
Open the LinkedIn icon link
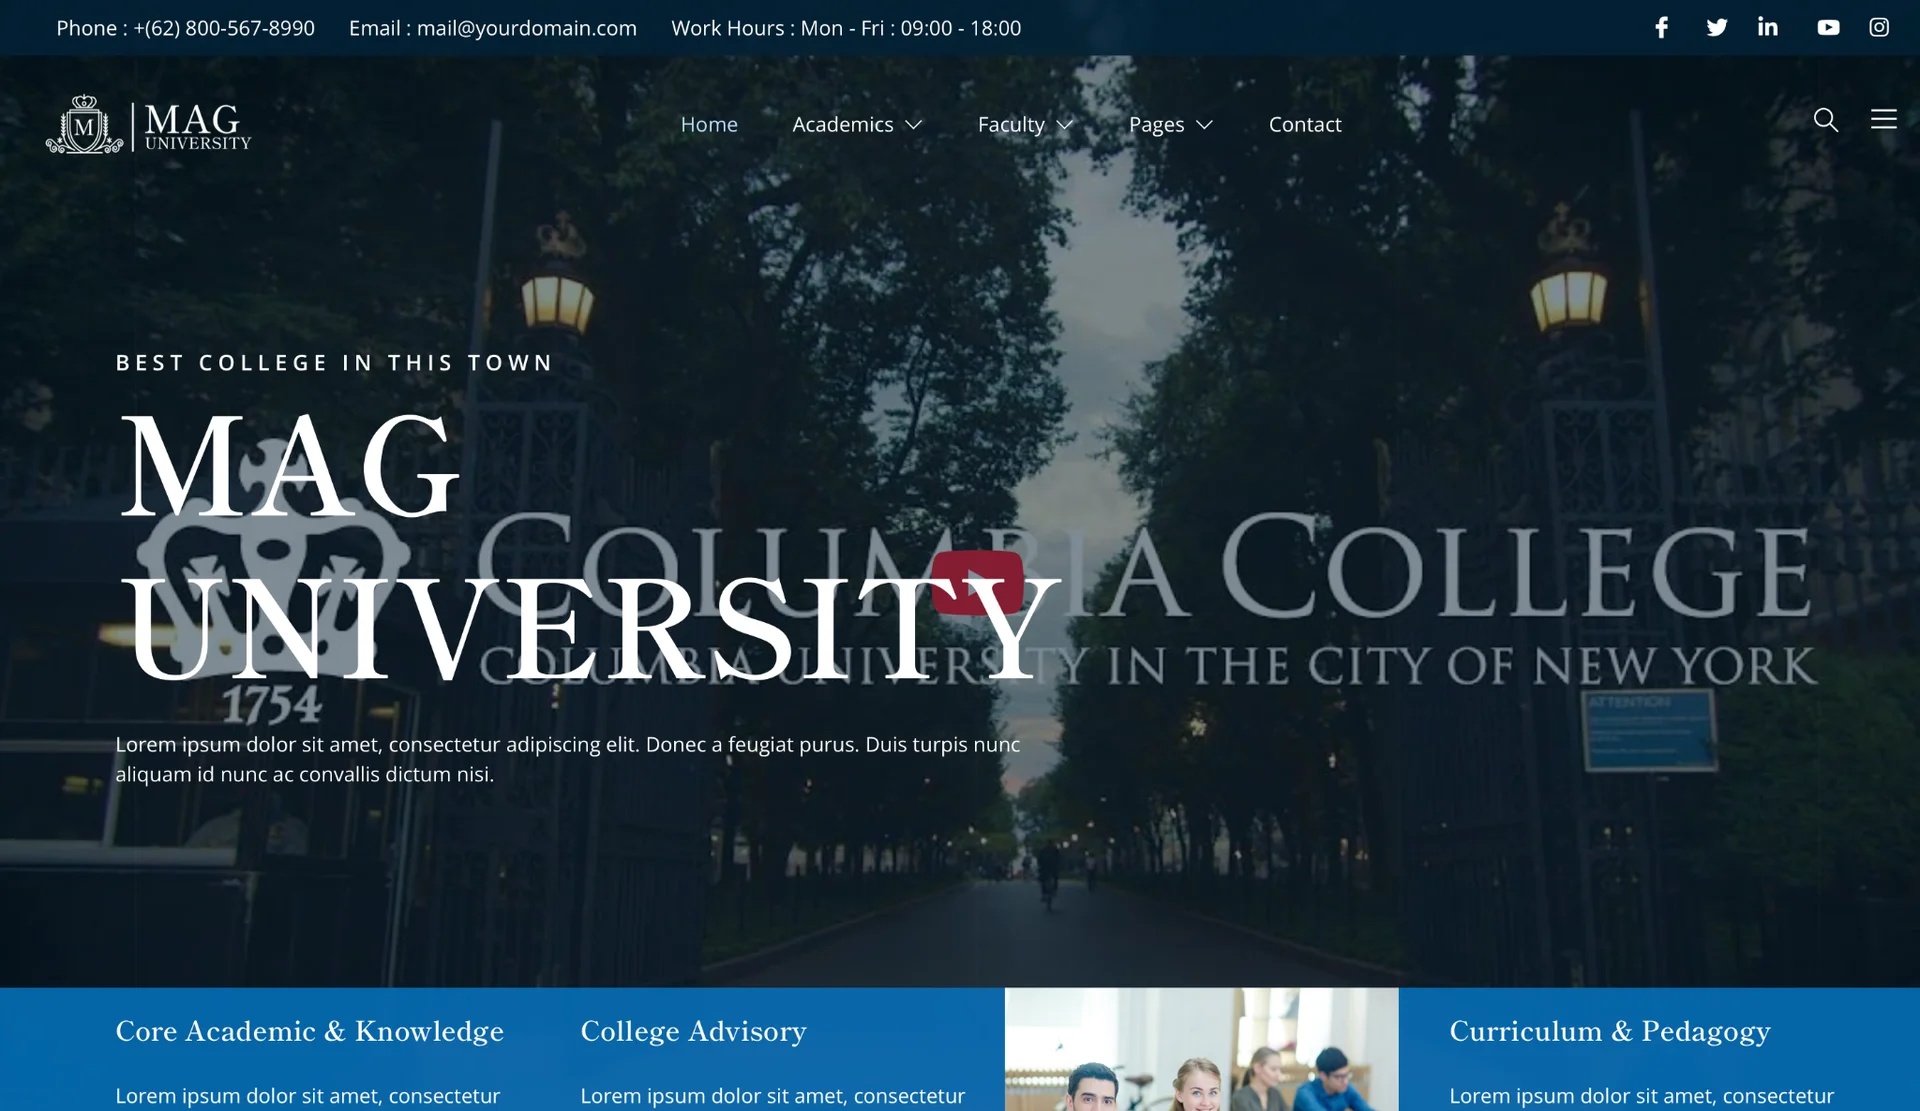pyautogui.click(x=1768, y=28)
